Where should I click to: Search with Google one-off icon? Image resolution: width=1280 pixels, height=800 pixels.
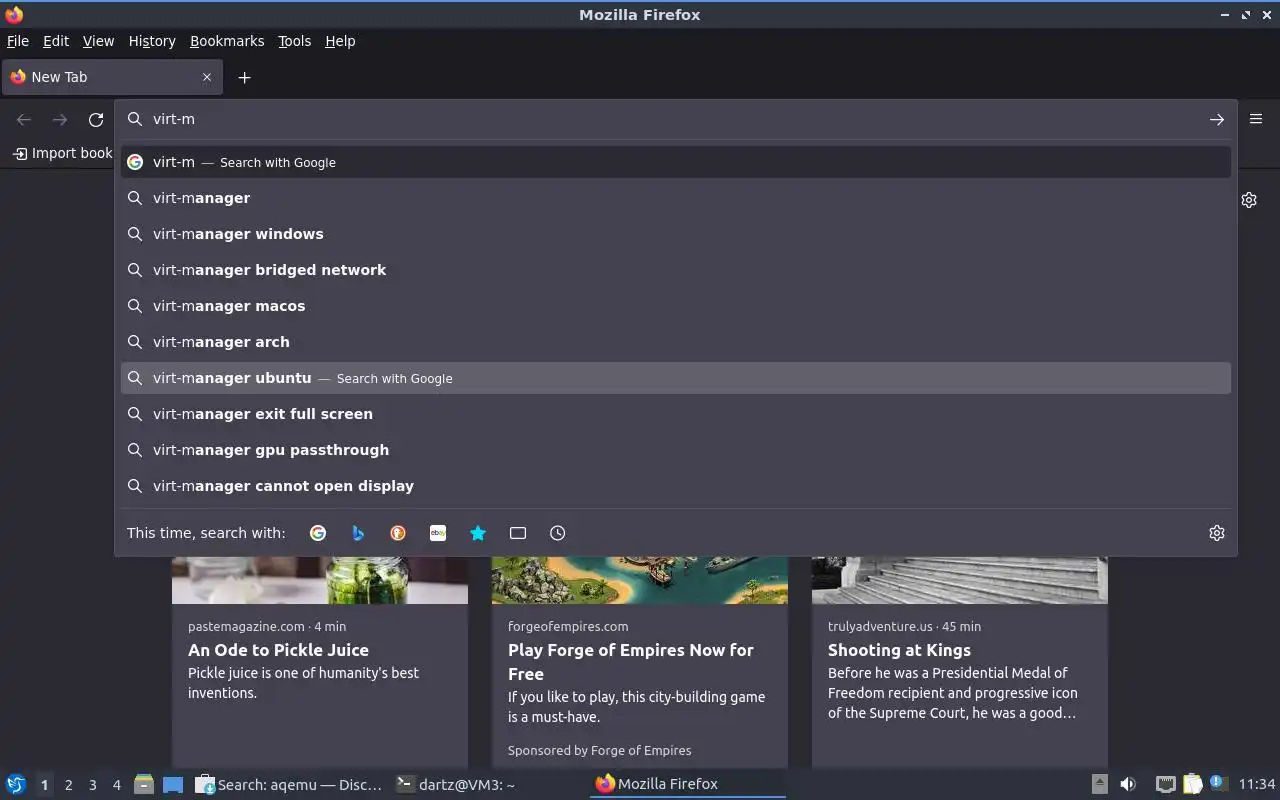318,533
